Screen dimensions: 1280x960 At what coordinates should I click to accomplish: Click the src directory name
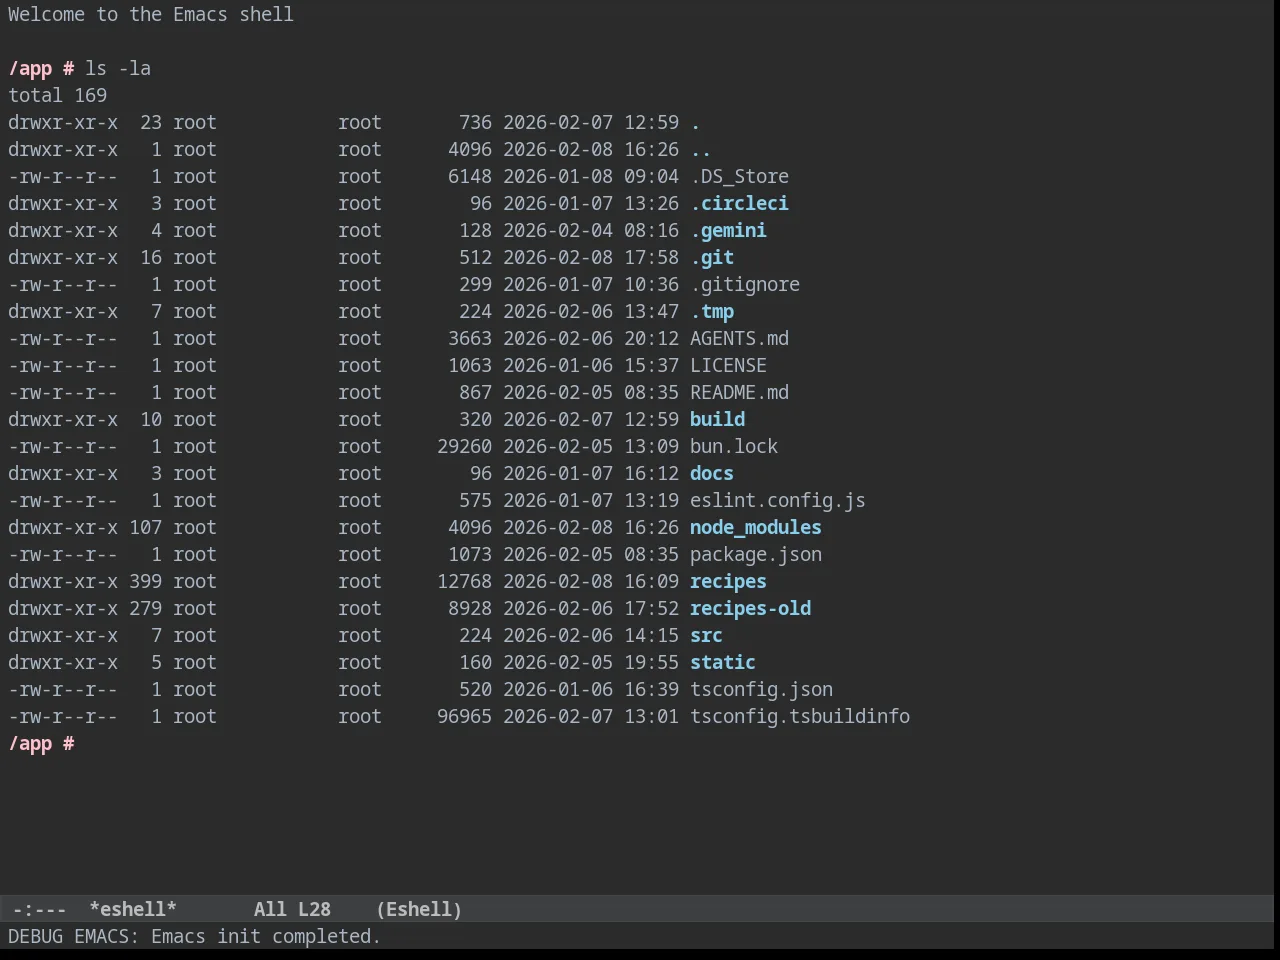point(706,635)
